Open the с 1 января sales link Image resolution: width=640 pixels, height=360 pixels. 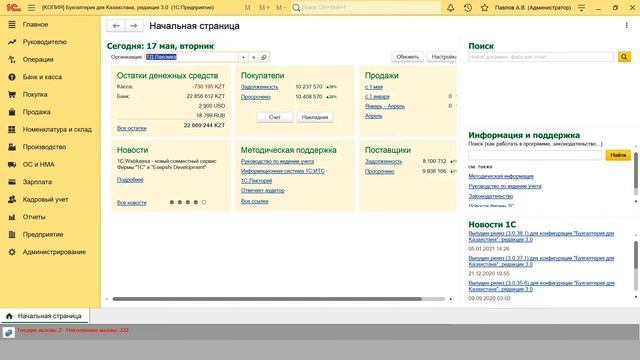coord(377,97)
